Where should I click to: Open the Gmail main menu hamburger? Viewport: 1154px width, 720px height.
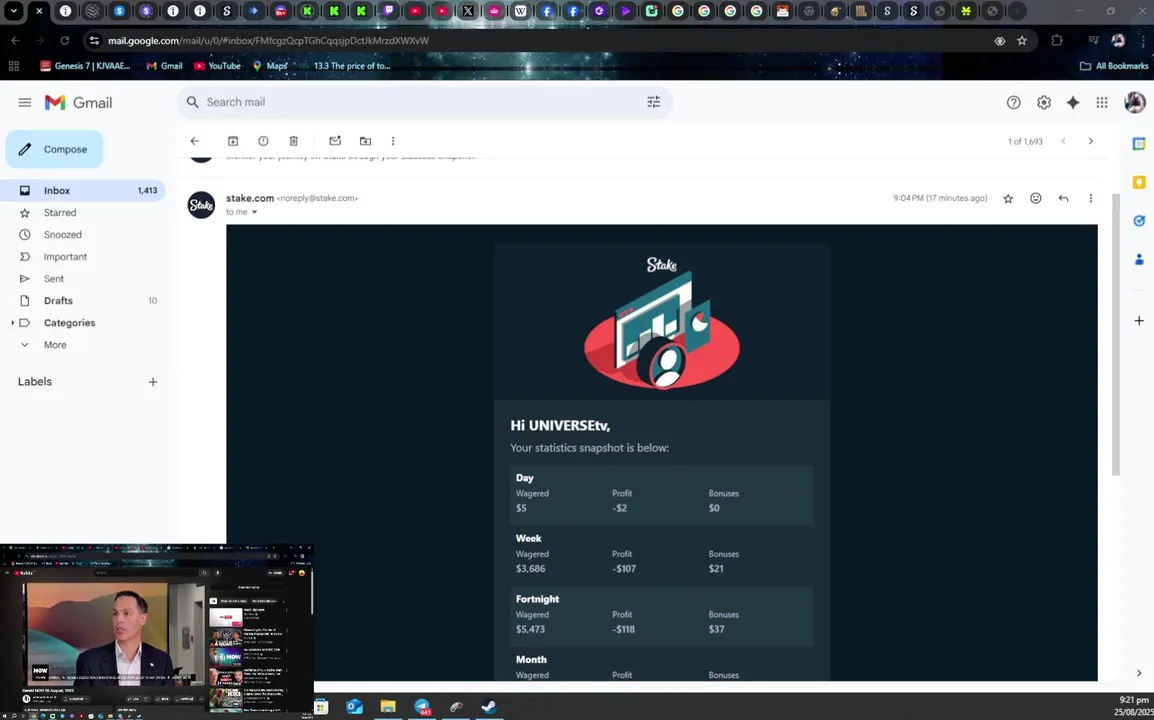point(24,102)
